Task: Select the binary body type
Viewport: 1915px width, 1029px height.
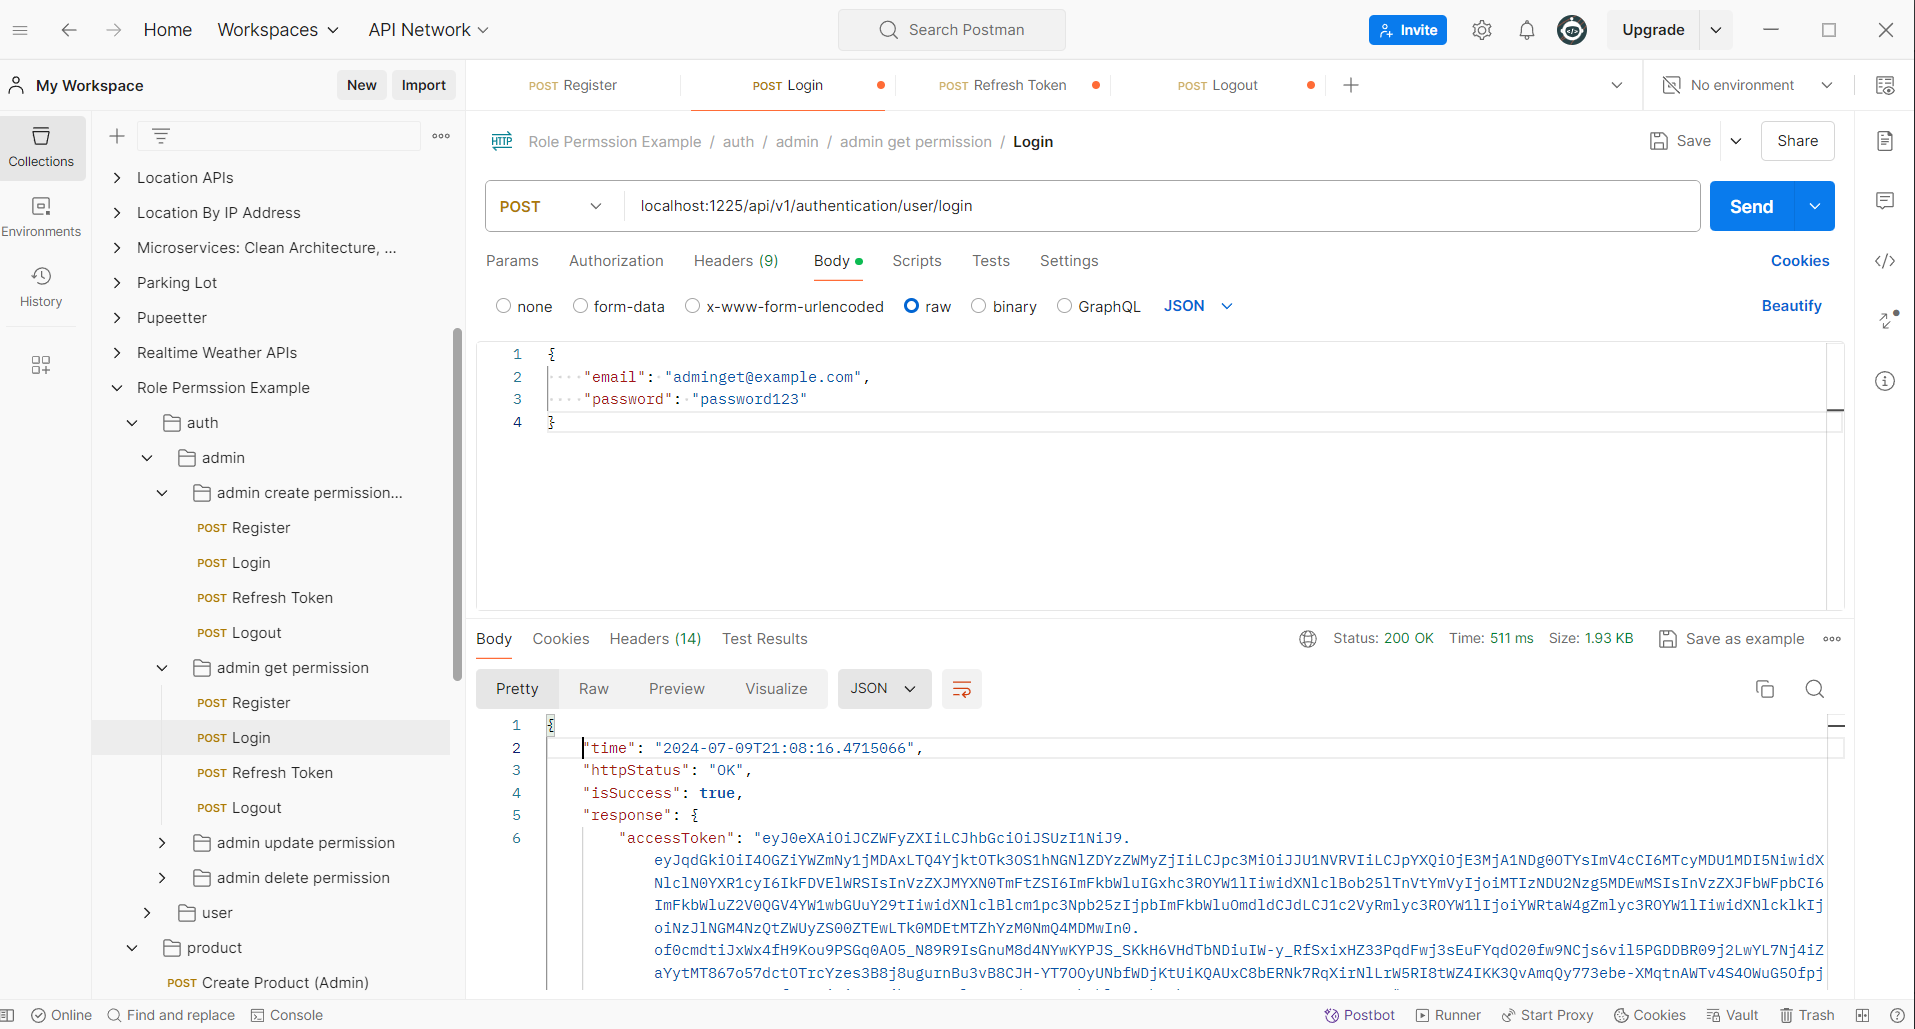Action: 978,306
